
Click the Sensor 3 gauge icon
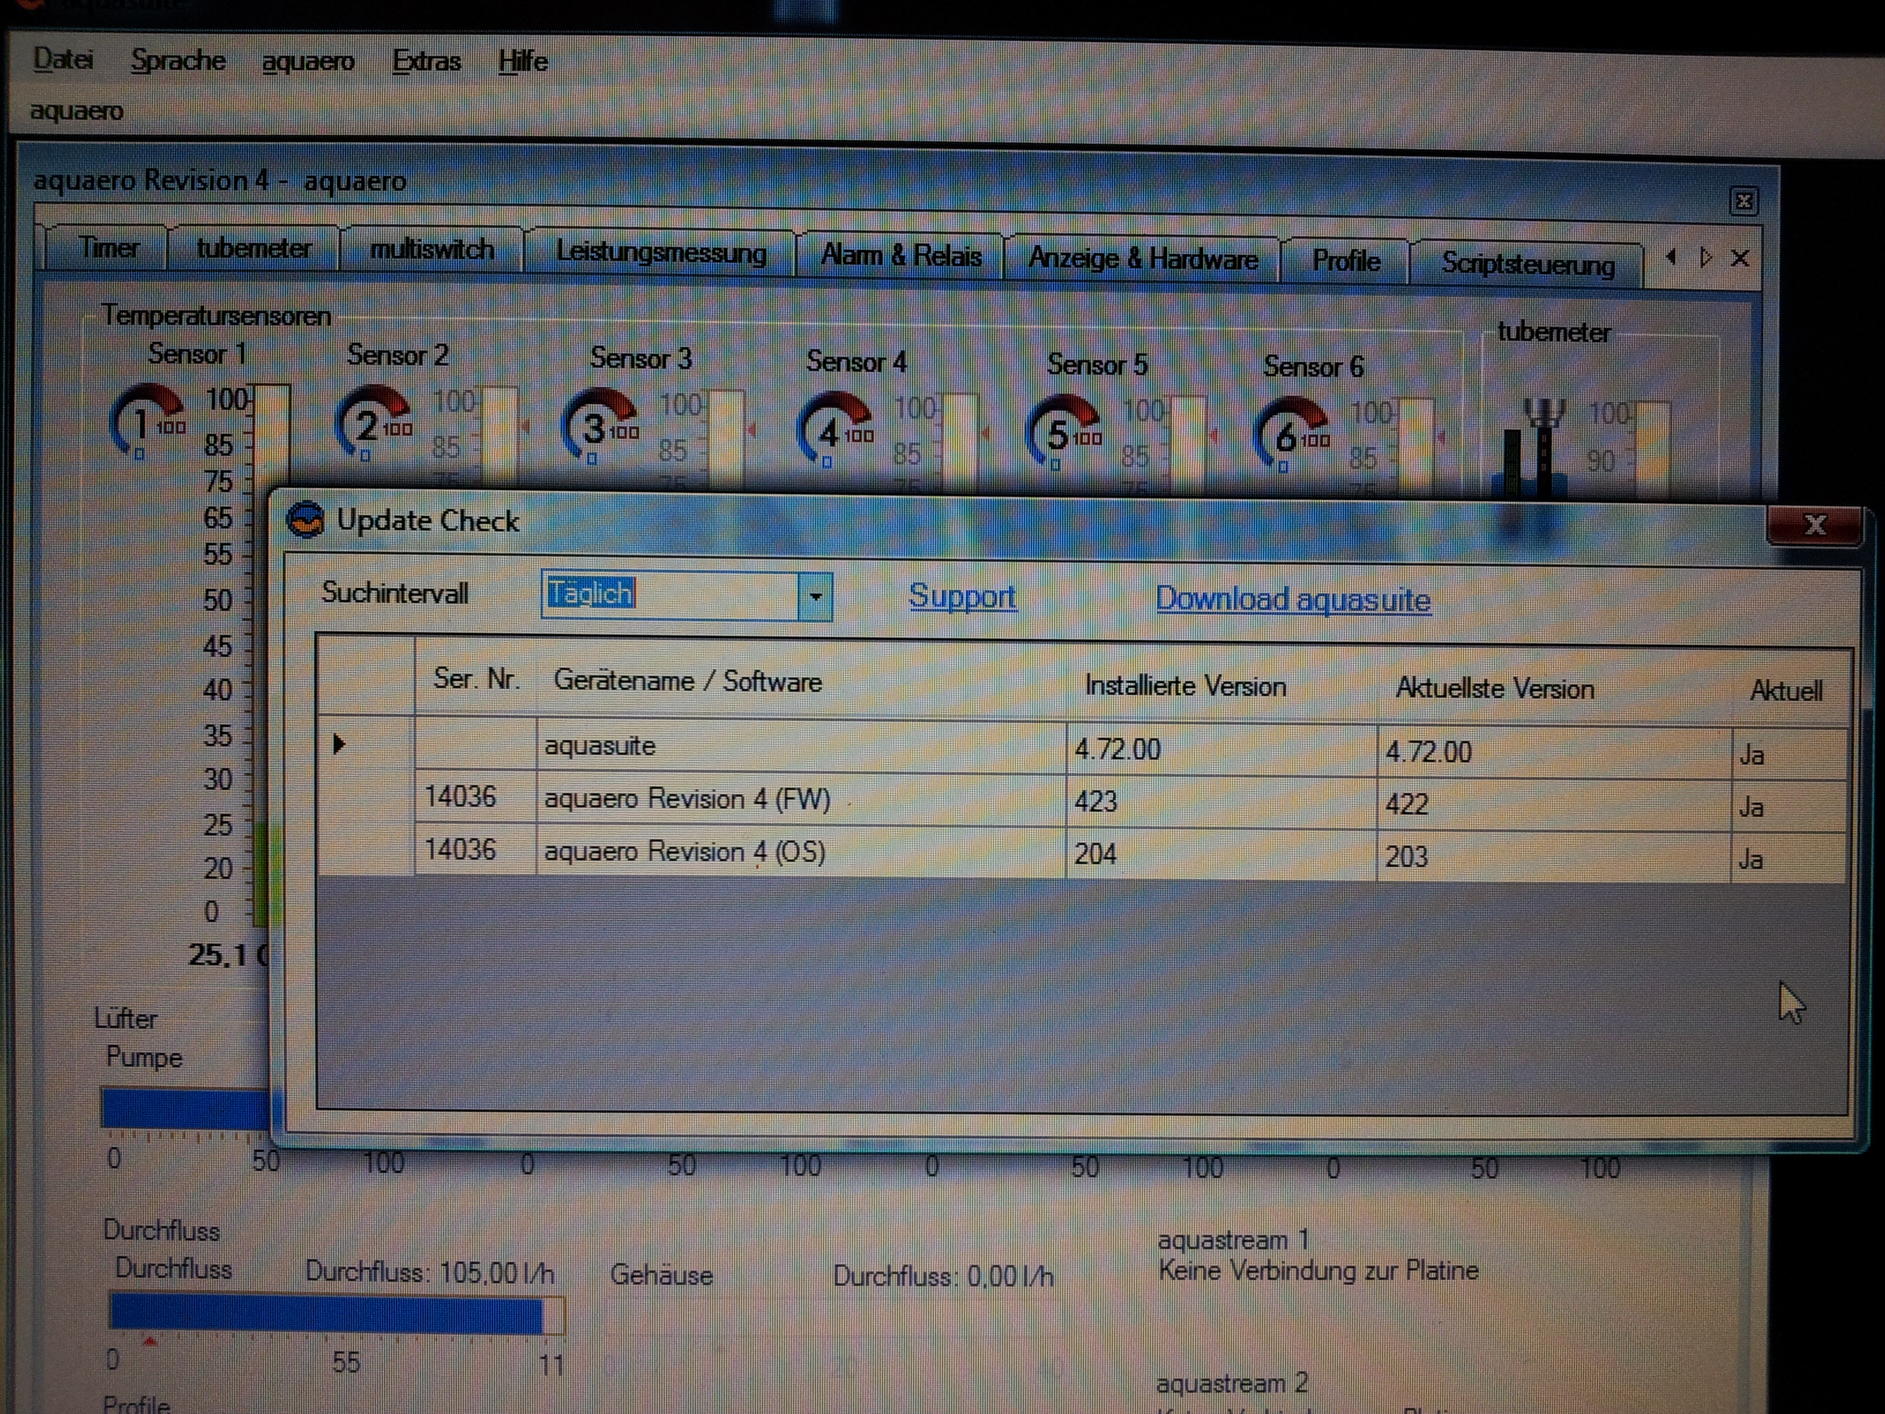click(x=600, y=426)
